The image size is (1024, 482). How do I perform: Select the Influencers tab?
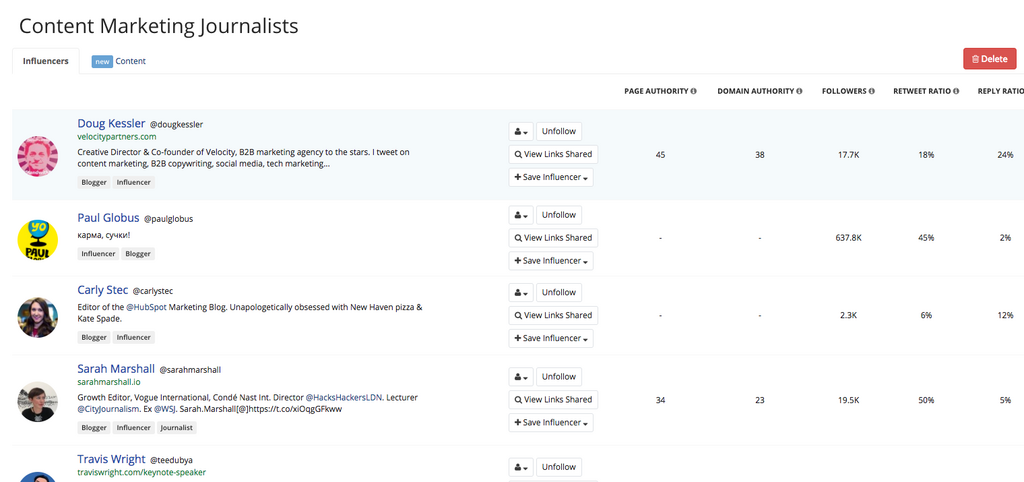[46, 61]
